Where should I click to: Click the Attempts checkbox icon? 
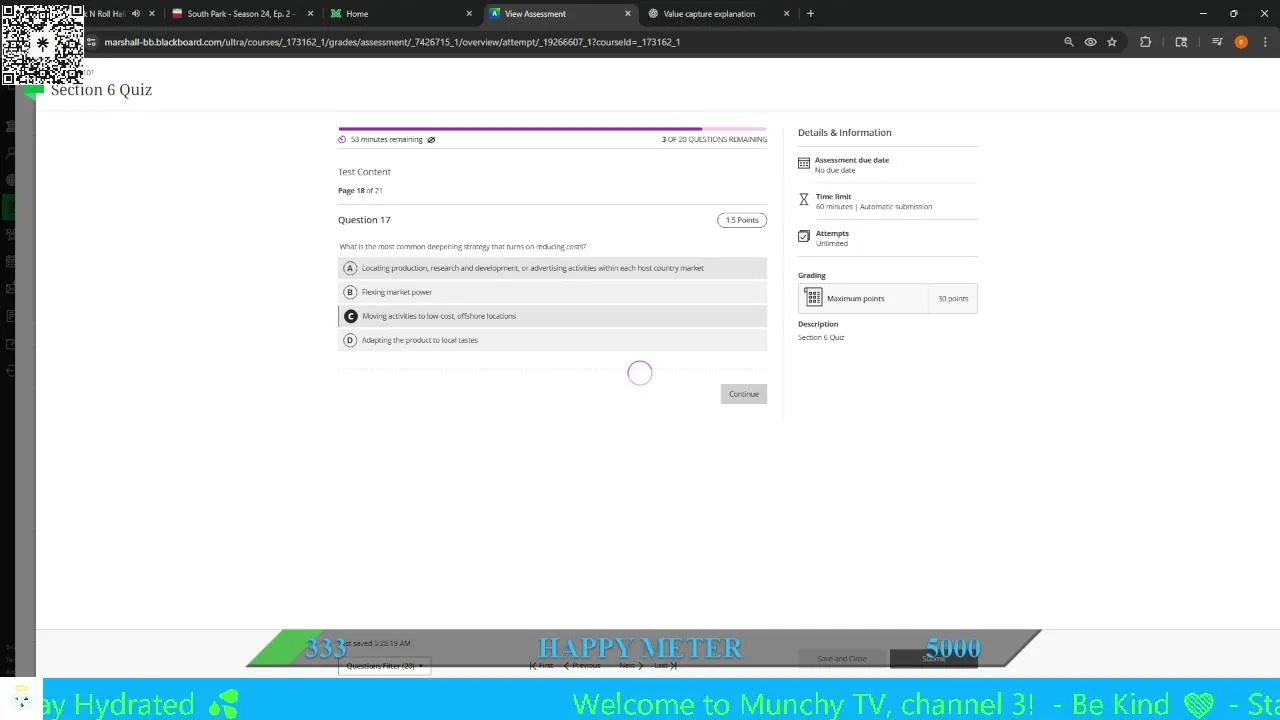click(x=804, y=236)
